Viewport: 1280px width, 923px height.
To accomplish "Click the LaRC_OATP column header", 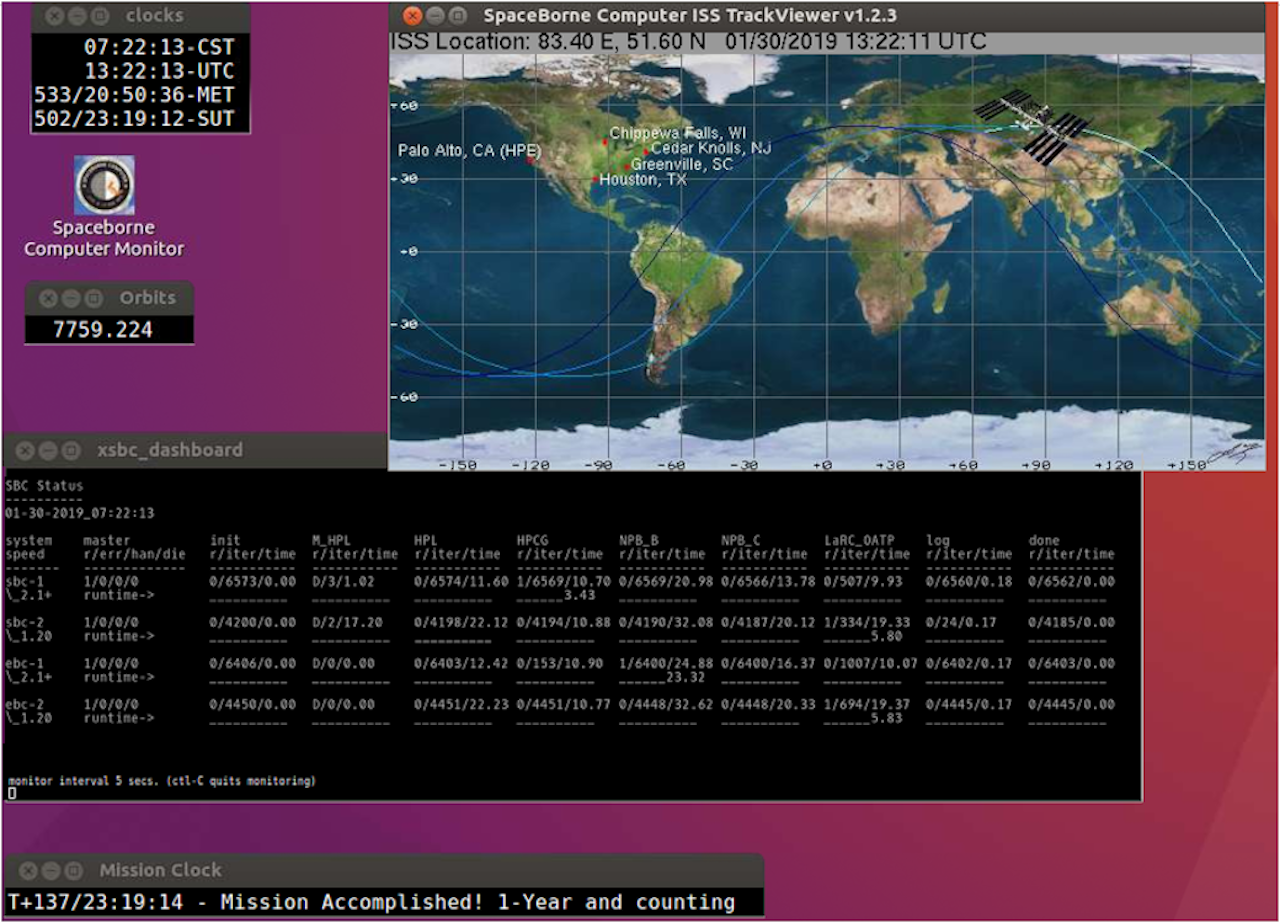I will 859,540.
